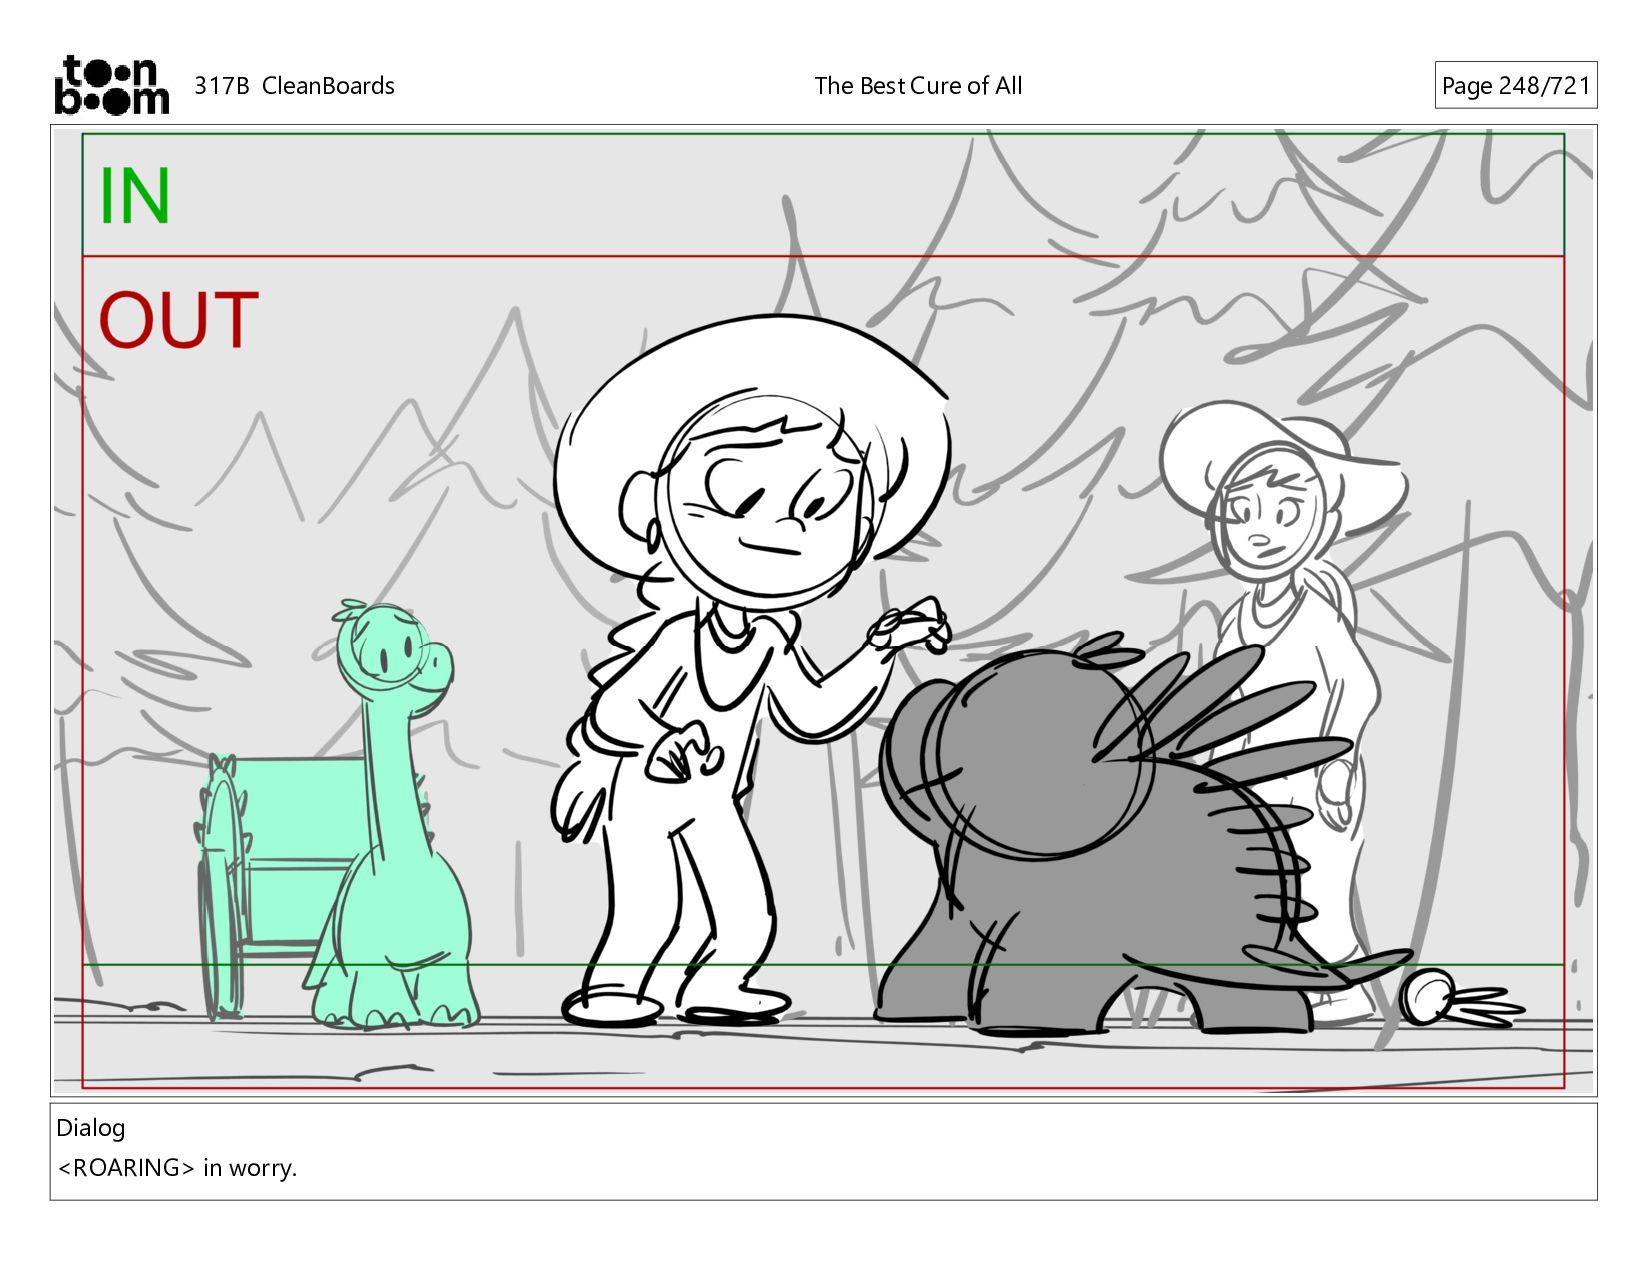Image resolution: width=1650 pixels, height=1275 pixels.
Task: Click the 'Dialog' caption heading
Action: point(91,1128)
